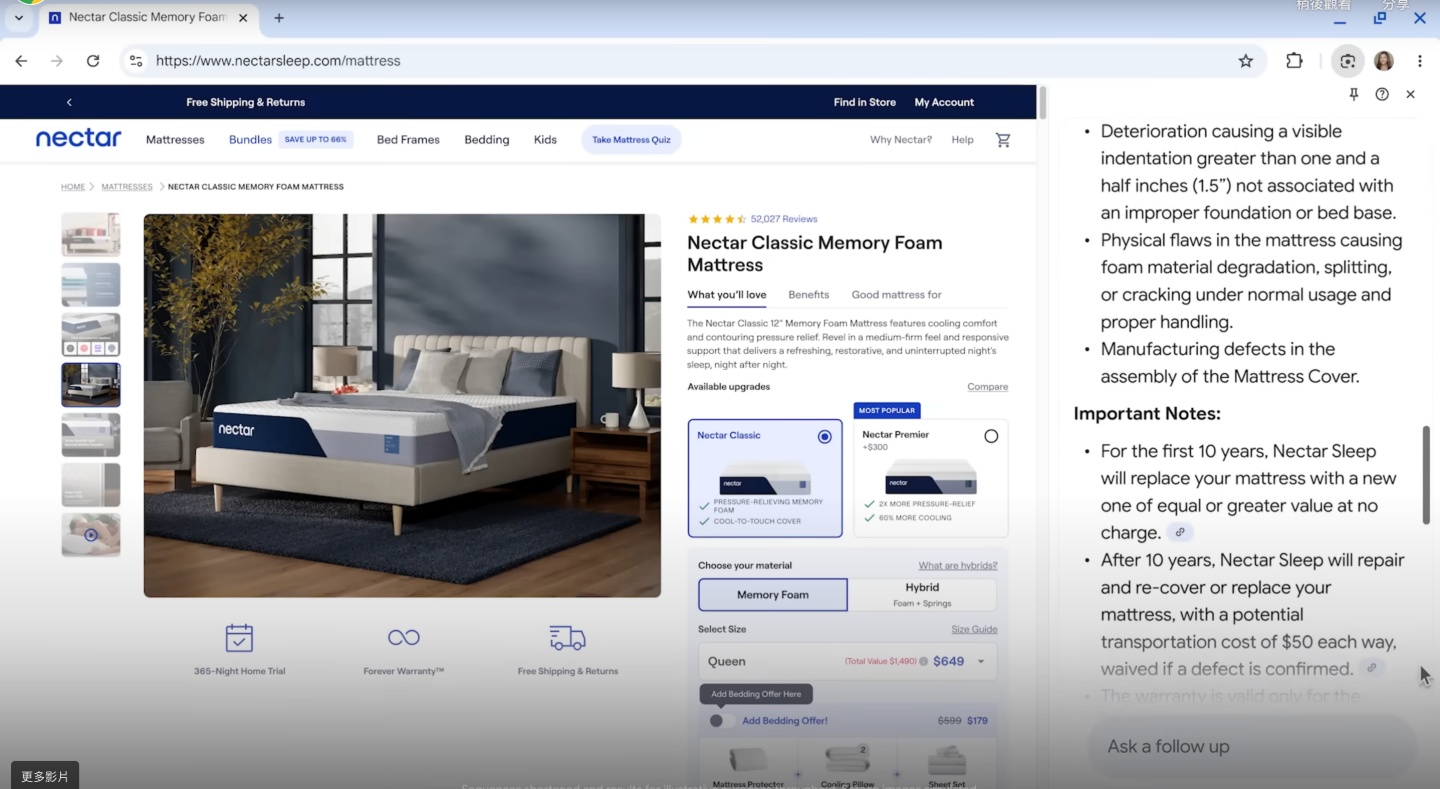Viewport: 1440px width, 789px height.
Task: Toggle the Add Bedding Offer switch
Action: 722,721
